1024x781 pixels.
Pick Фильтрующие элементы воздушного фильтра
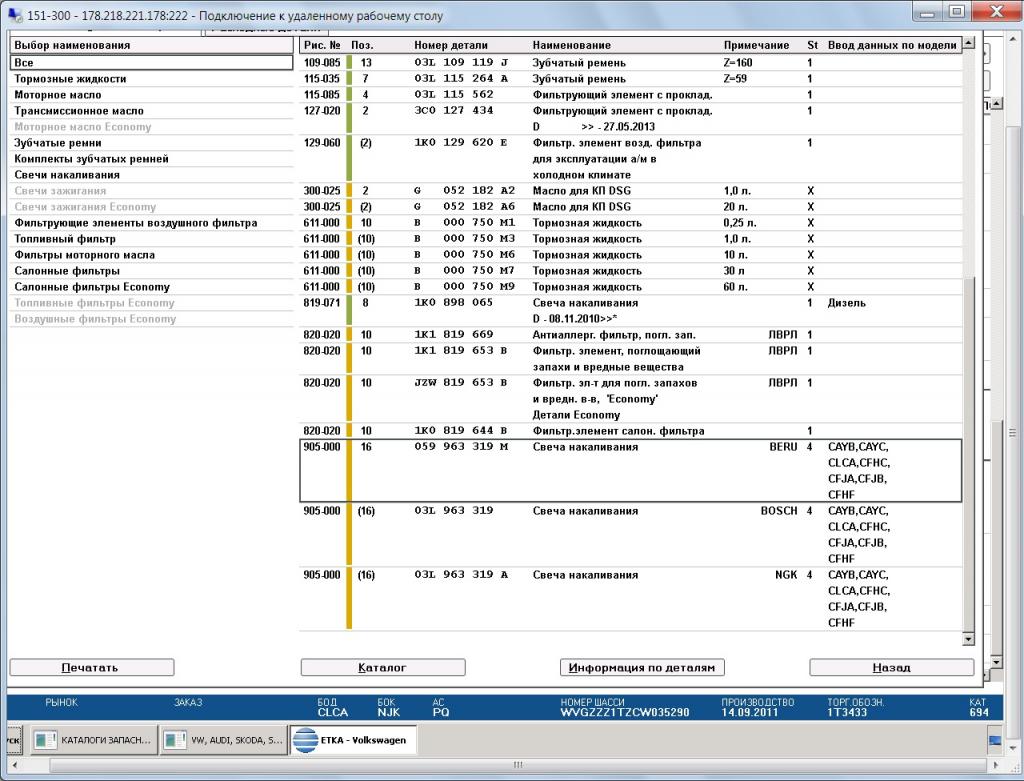point(152,223)
